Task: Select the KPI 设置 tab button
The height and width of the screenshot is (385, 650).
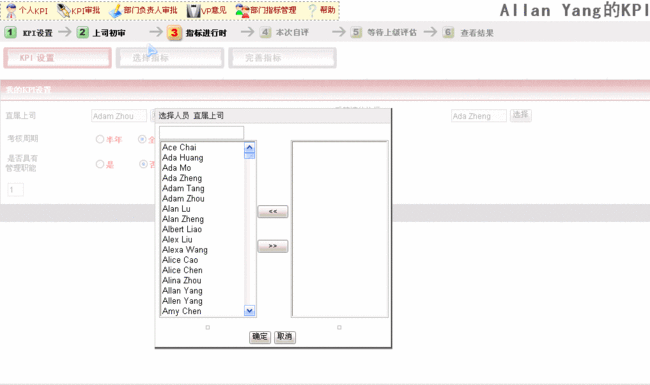Action: [58, 58]
